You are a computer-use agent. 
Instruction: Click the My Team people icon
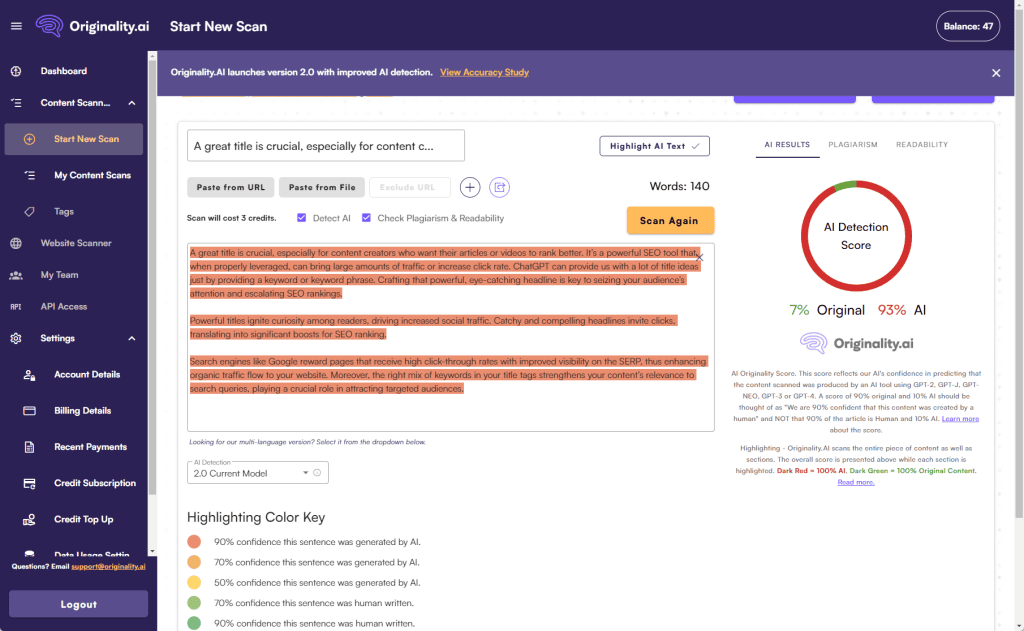tap(16, 275)
